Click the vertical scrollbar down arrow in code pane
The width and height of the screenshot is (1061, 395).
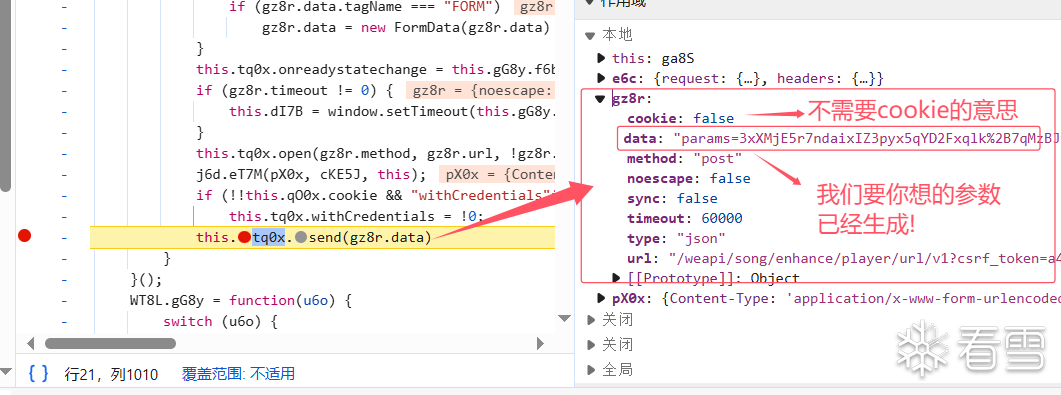[565, 318]
